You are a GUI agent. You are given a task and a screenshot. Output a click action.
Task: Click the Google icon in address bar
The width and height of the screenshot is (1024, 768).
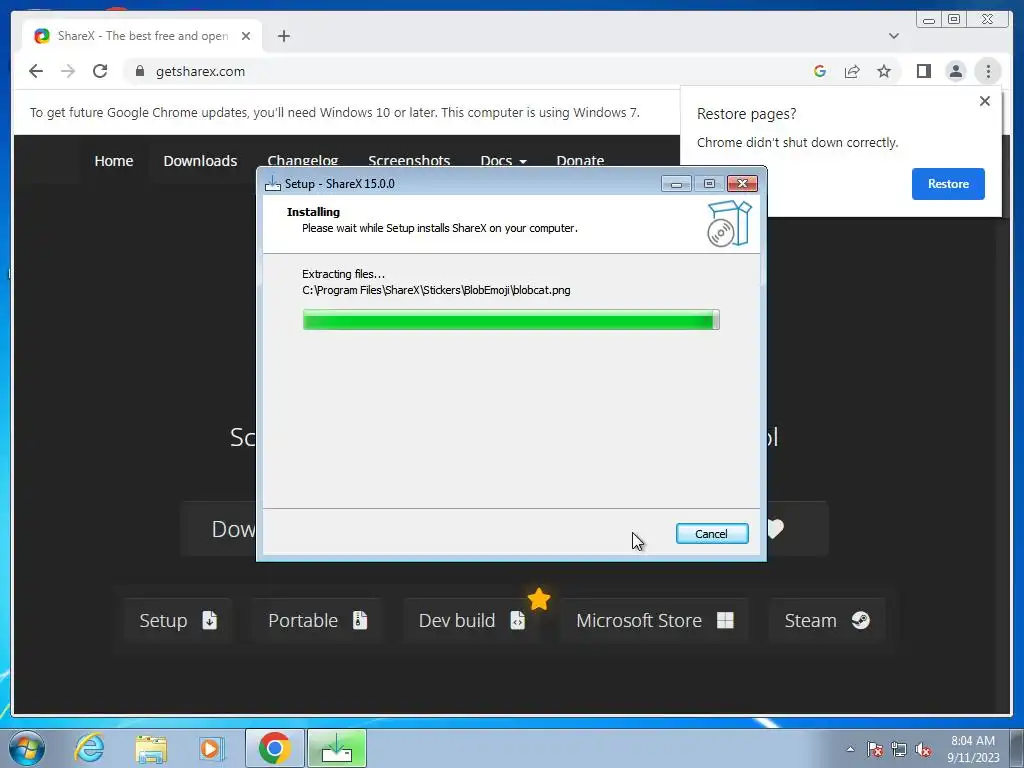coord(820,71)
